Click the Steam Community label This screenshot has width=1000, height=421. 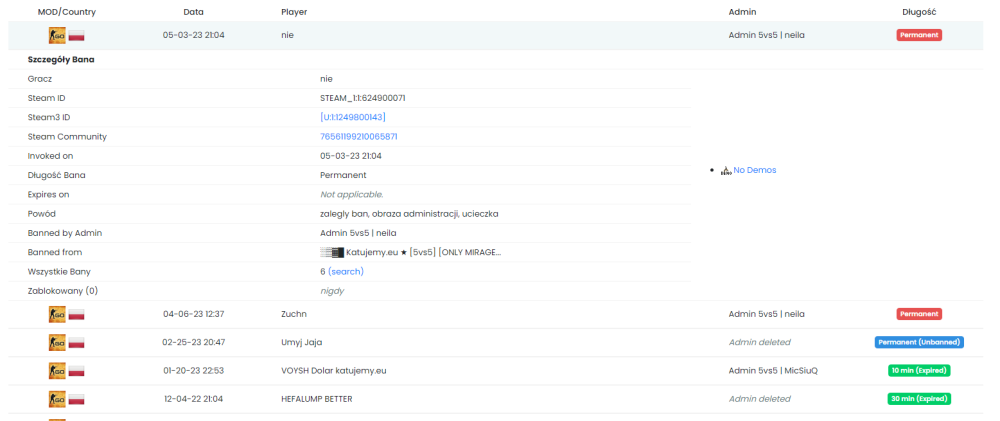click(67, 137)
